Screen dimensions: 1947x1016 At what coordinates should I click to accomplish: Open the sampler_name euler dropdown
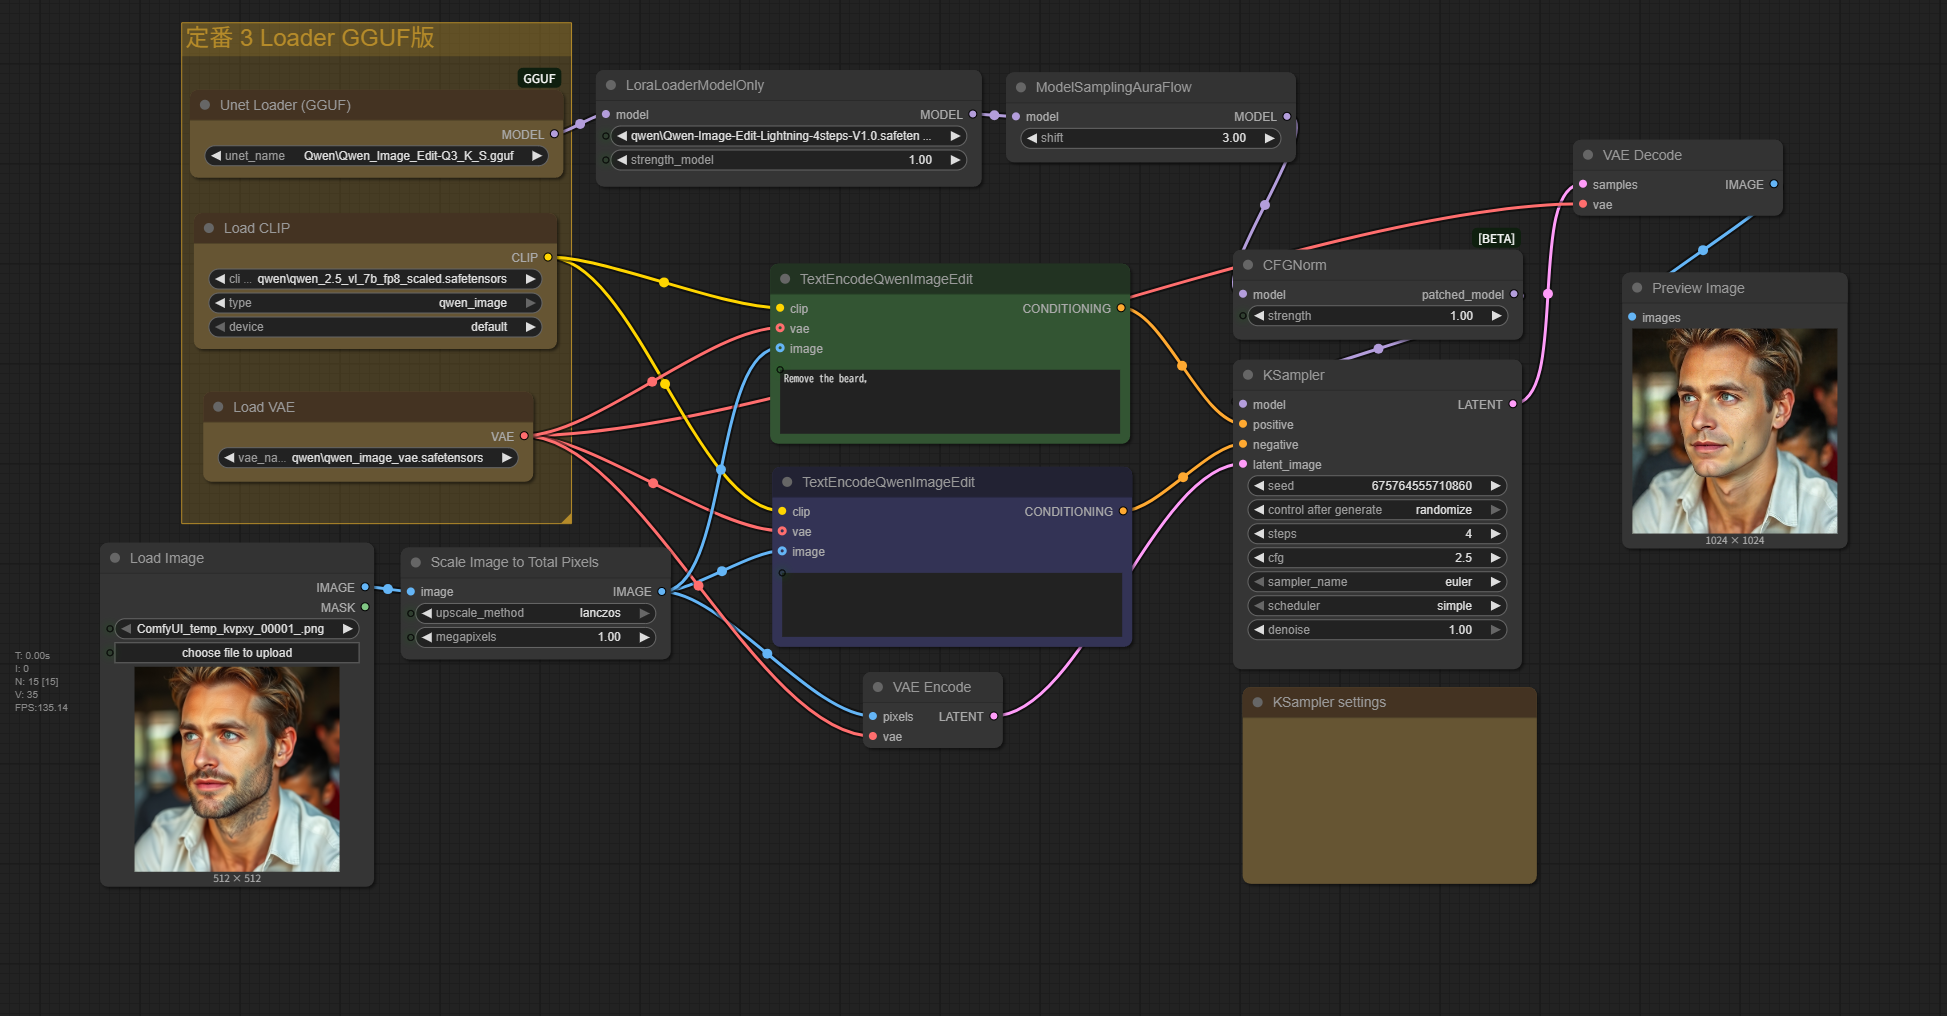coord(1377,582)
